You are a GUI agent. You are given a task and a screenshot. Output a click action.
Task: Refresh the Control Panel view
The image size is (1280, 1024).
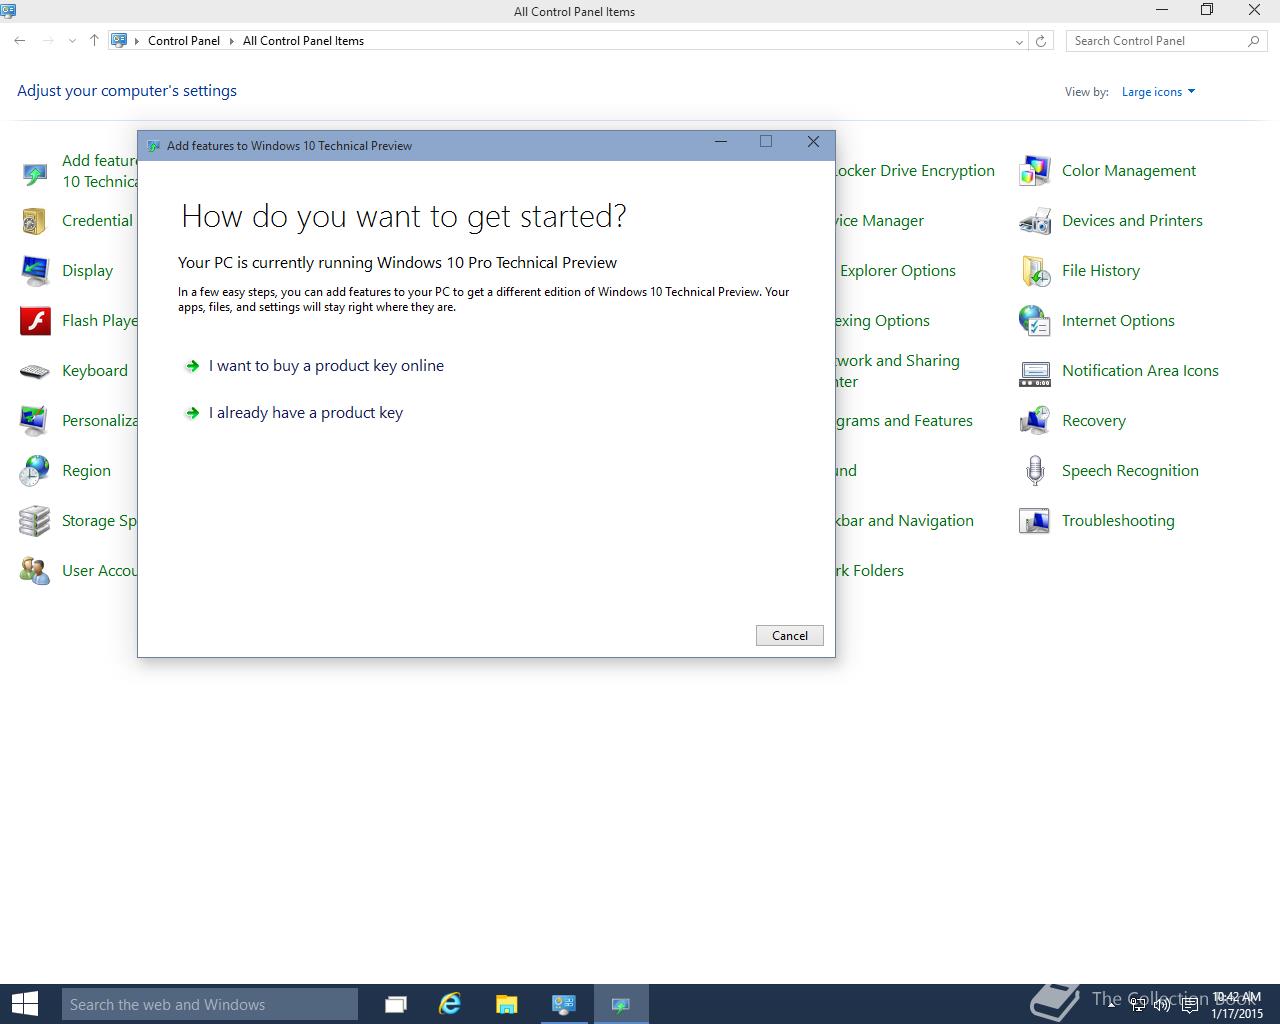tap(1041, 41)
